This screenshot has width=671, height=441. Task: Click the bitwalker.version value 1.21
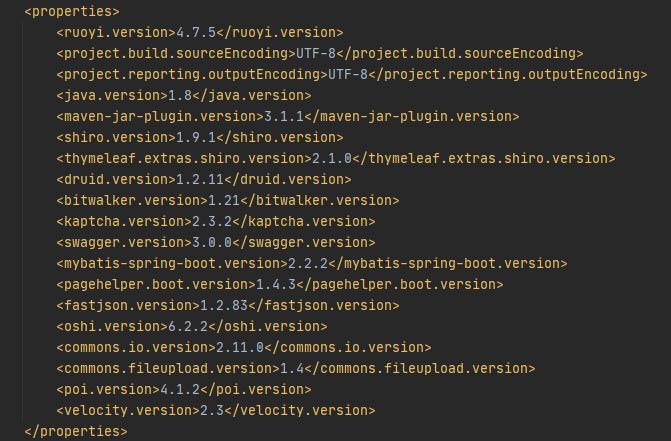(224, 200)
